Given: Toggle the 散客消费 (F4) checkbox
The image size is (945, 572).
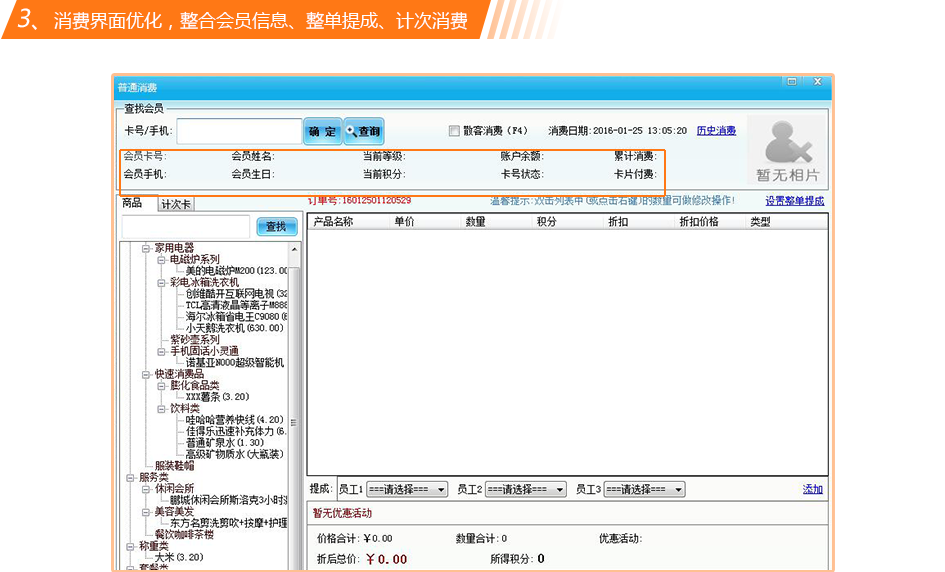Looking at the screenshot, I should (454, 131).
